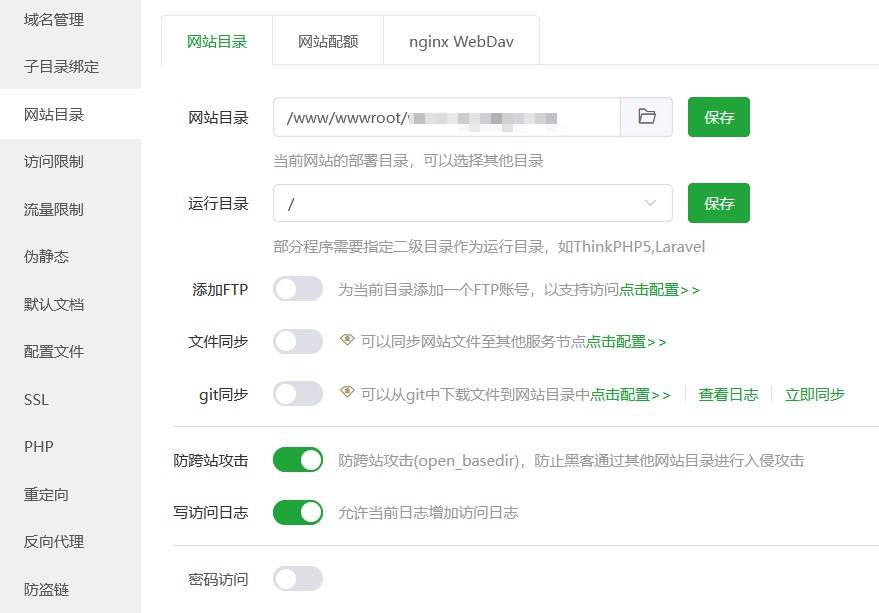This screenshot has width=879, height=613.
Task: Disable the 防跨站攻击 switch
Action: [298, 460]
